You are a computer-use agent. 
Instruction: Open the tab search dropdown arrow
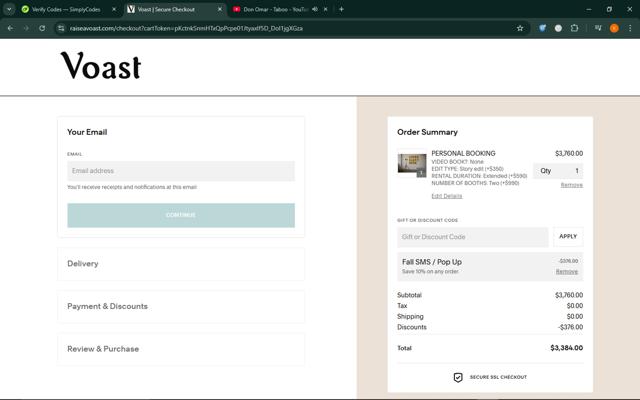[9, 9]
